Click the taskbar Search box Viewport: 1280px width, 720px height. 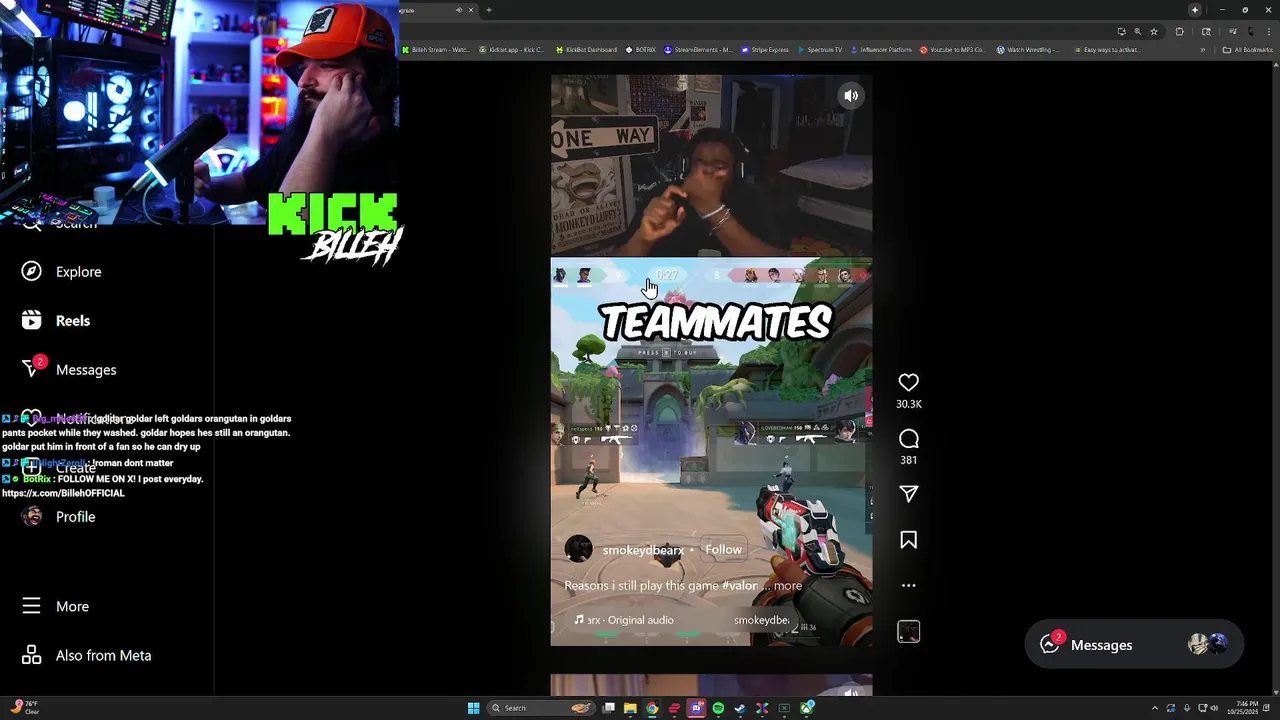click(541, 708)
